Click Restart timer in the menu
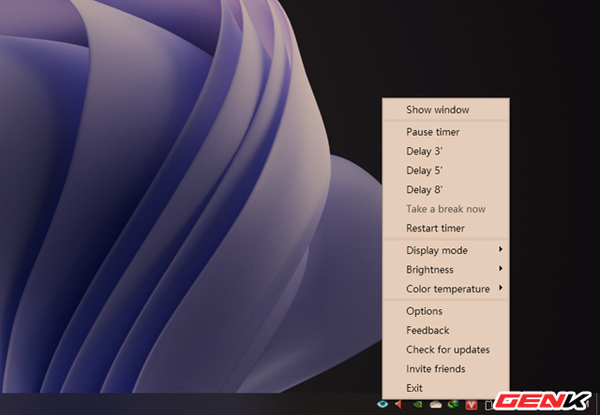Image resolution: width=600 pixels, height=415 pixels. coord(435,228)
